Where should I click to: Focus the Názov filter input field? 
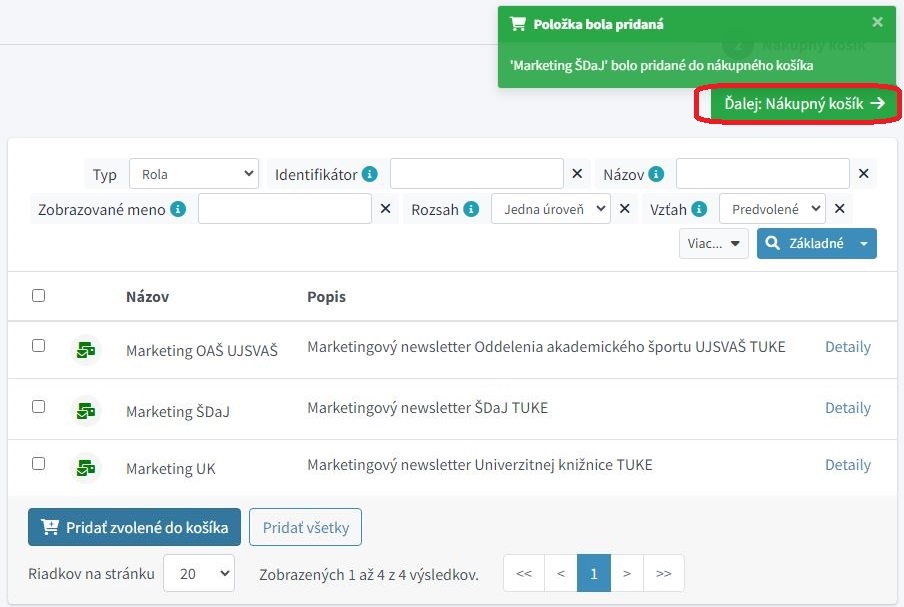pos(763,174)
